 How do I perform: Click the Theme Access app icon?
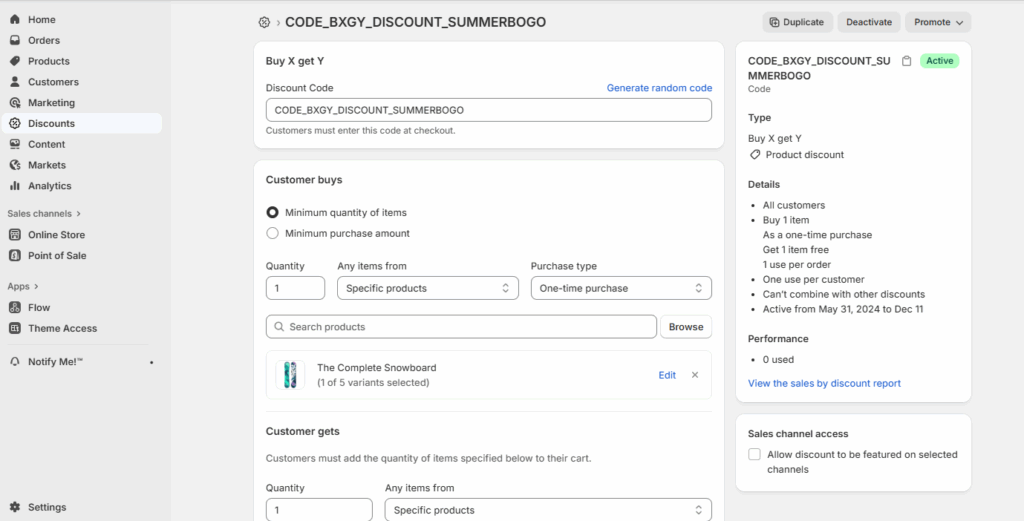pos(15,328)
